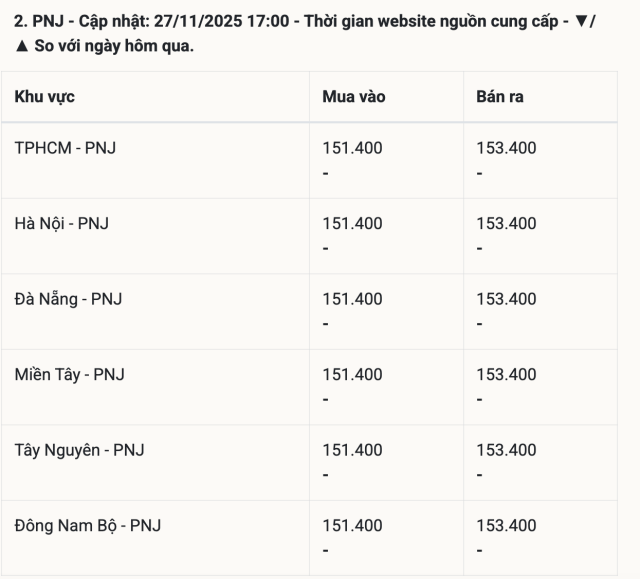The image size is (640, 579).
Task: Select the "Tây Nguyên - PNJ" row label
Action: (x=79, y=450)
